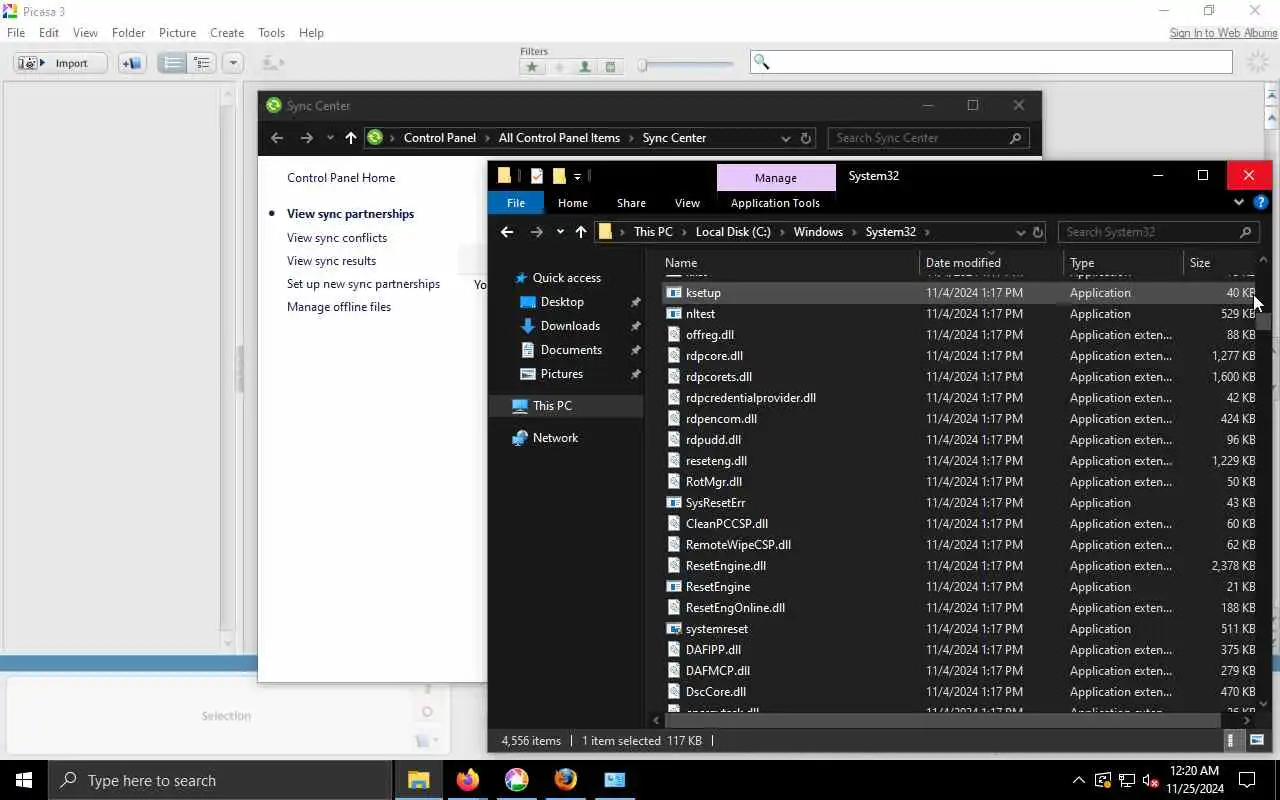
Task: Open File Explorer from taskbar
Action: [418, 780]
